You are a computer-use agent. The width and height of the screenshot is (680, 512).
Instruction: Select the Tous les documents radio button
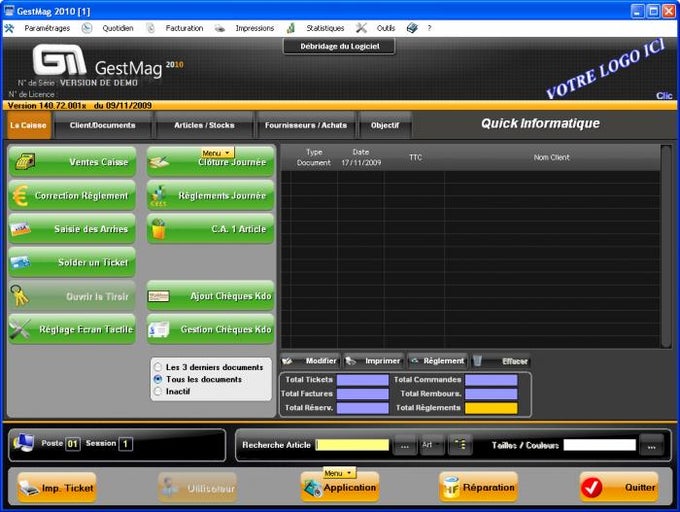(158, 379)
